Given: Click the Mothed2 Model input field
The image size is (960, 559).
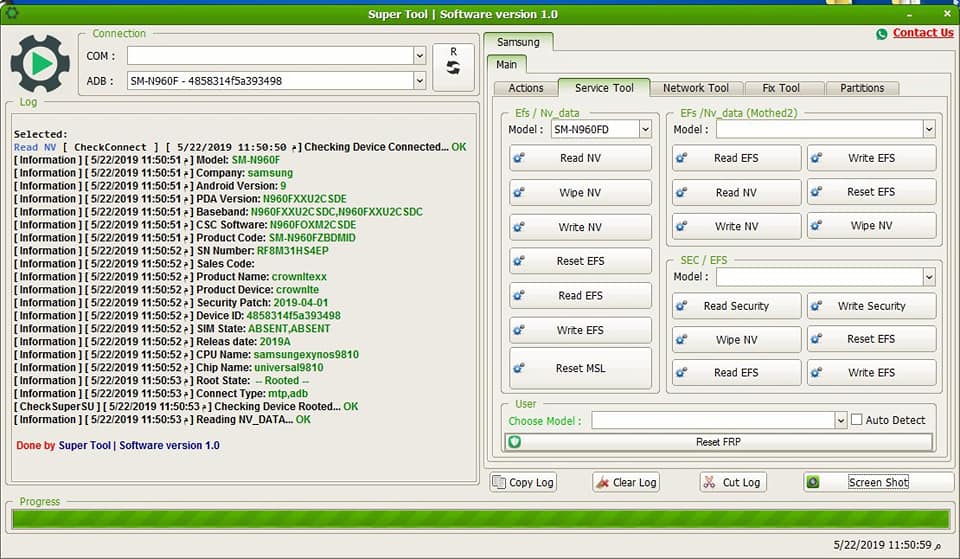Looking at the screenshot, I should pos(820,129).
